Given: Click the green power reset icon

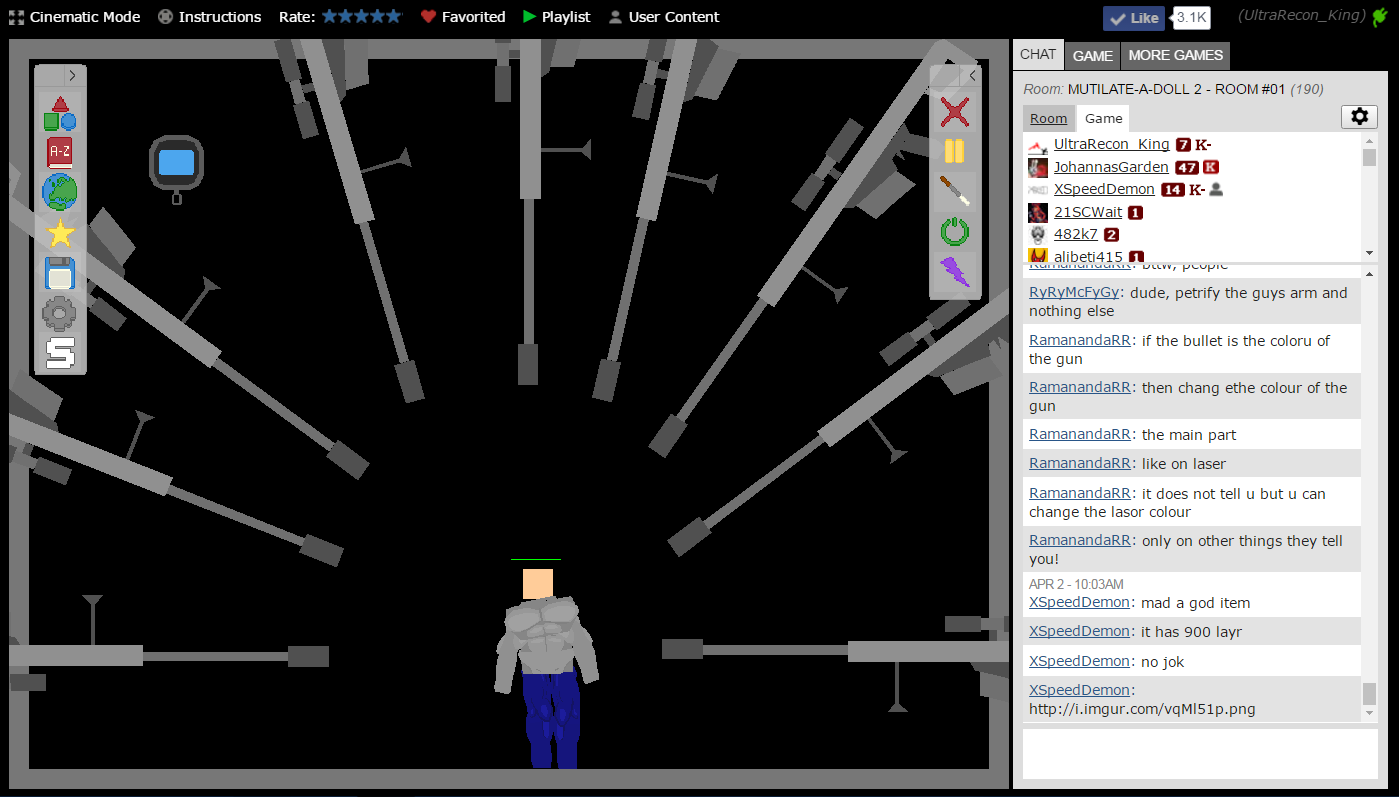Looking at the screenshot, I should (955, 232).
